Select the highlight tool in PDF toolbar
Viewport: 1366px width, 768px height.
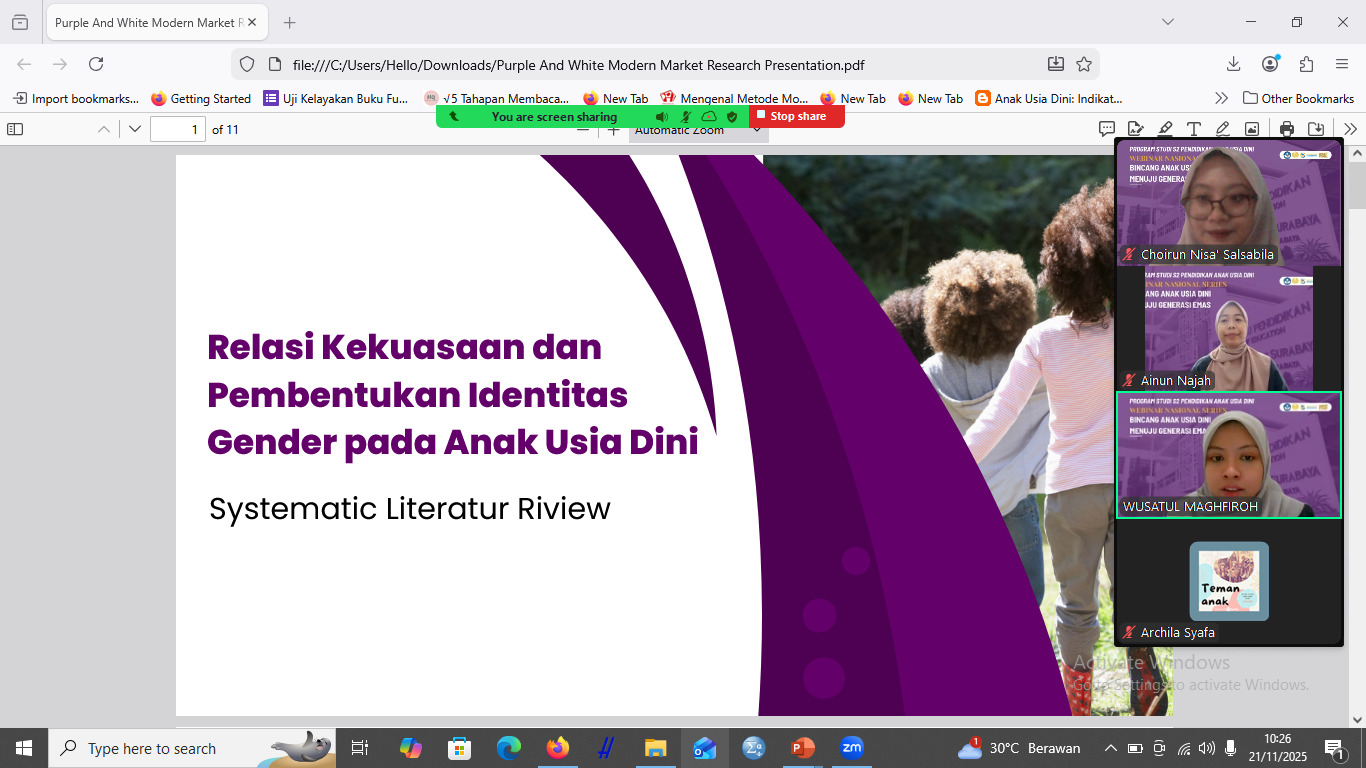(x=1165, y=129)
